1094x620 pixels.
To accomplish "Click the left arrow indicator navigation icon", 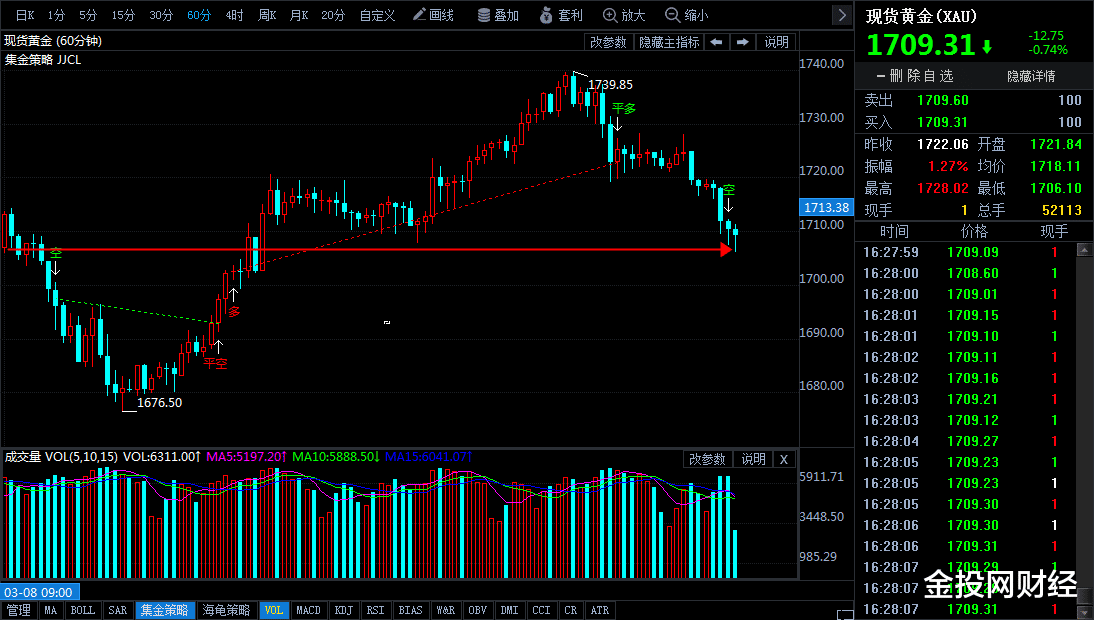I will [716, 42].
